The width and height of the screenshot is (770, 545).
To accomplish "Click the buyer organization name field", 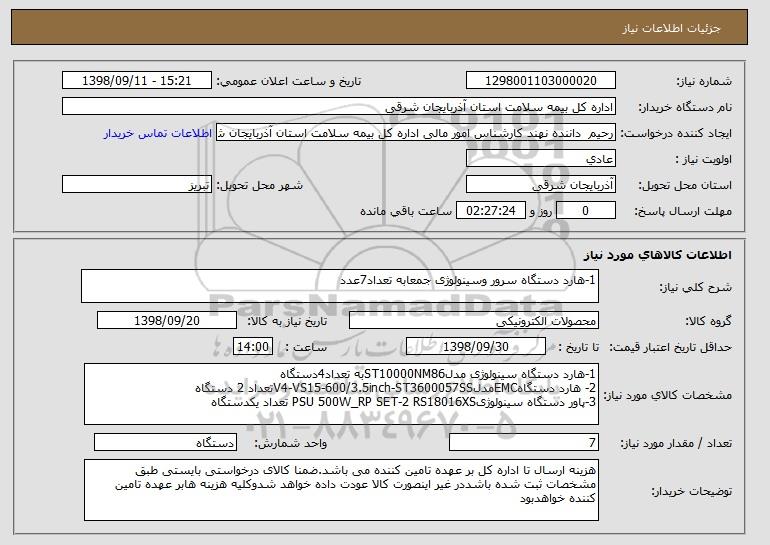I will pos(339,107).
